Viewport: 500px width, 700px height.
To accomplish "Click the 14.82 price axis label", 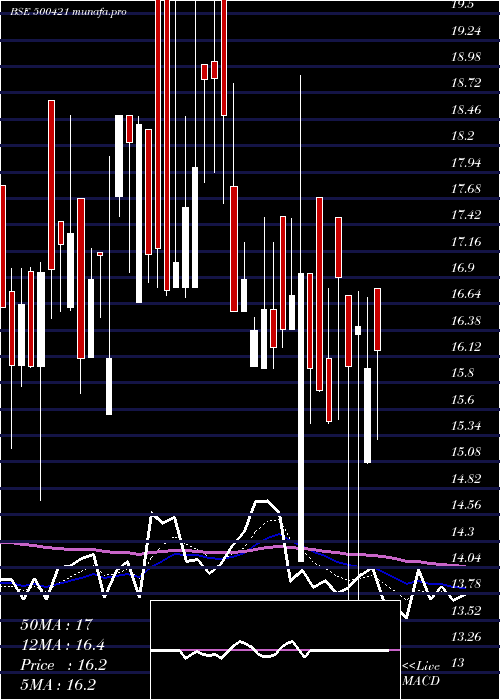I will click(x=466, y=478).
